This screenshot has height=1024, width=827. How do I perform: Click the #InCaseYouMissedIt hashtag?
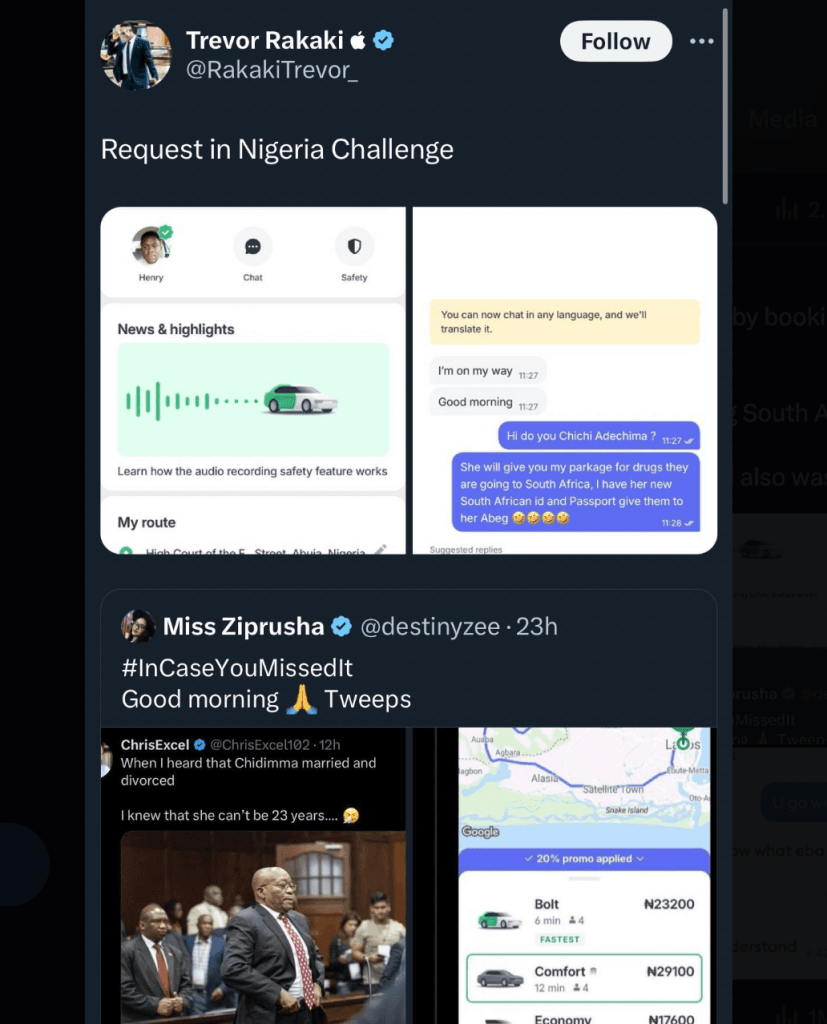coord(237,667)
